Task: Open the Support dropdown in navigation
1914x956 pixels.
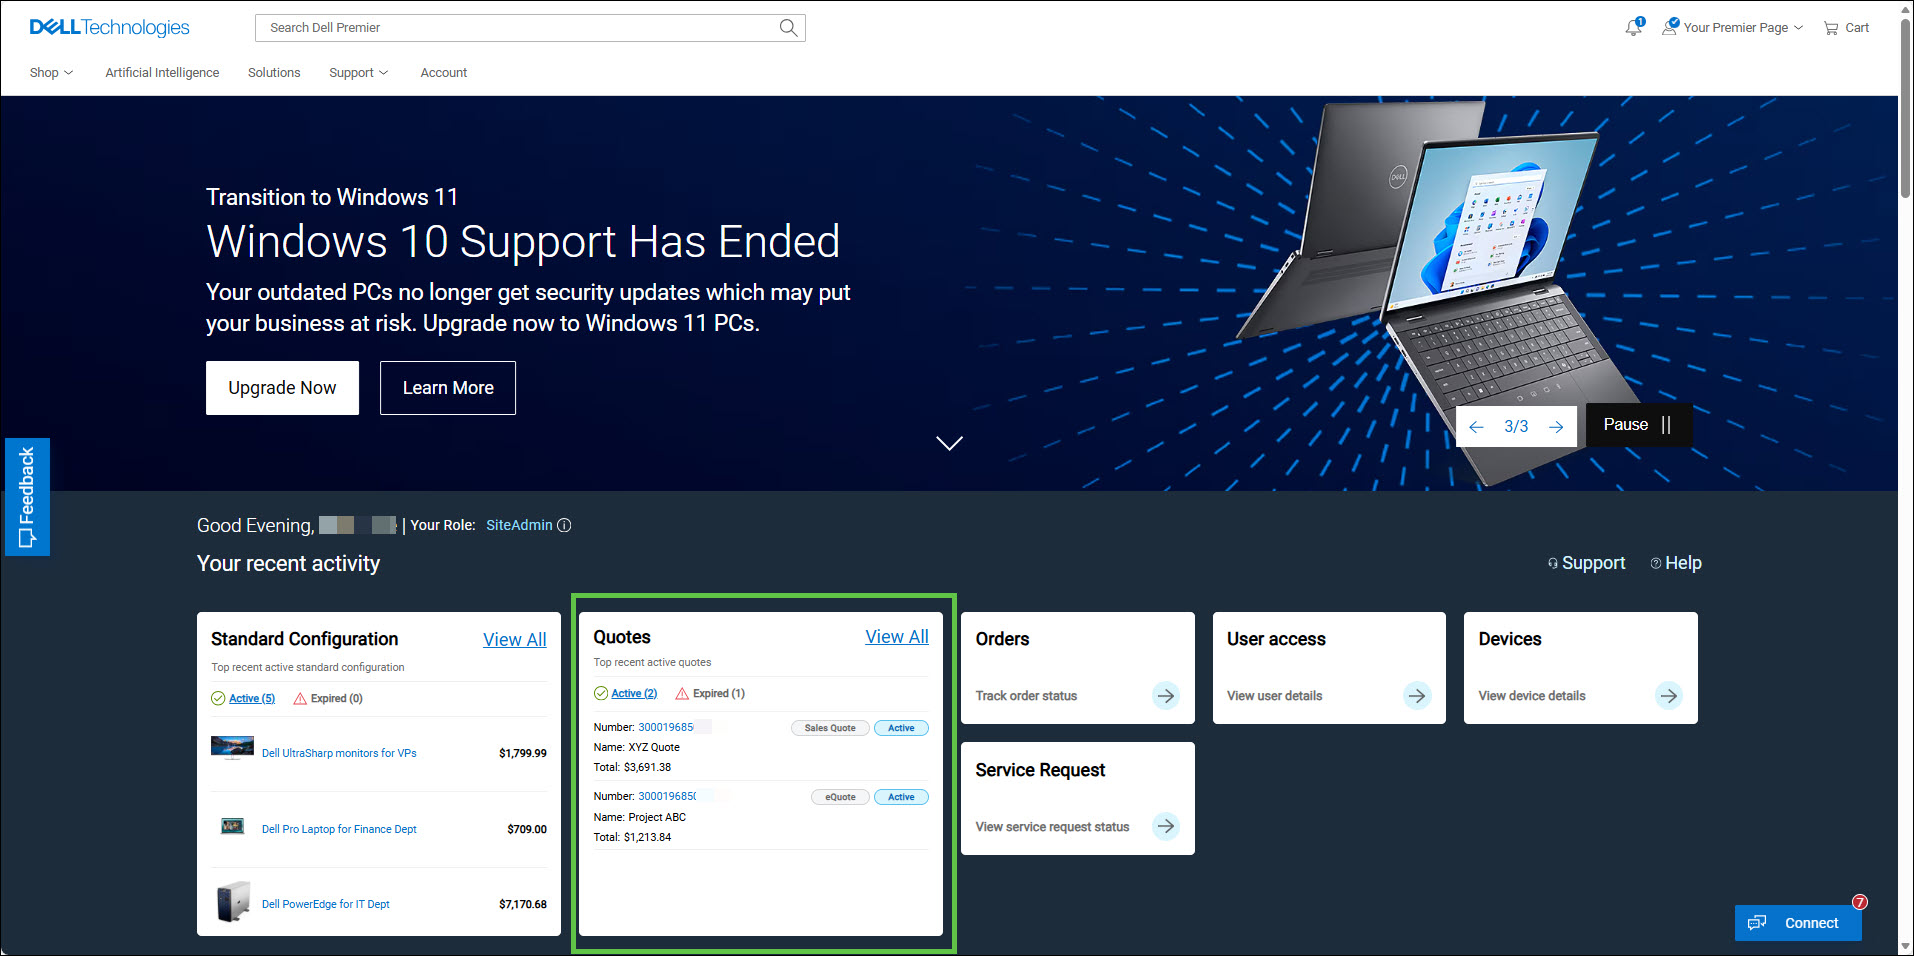Action: [x=358, y=72]
